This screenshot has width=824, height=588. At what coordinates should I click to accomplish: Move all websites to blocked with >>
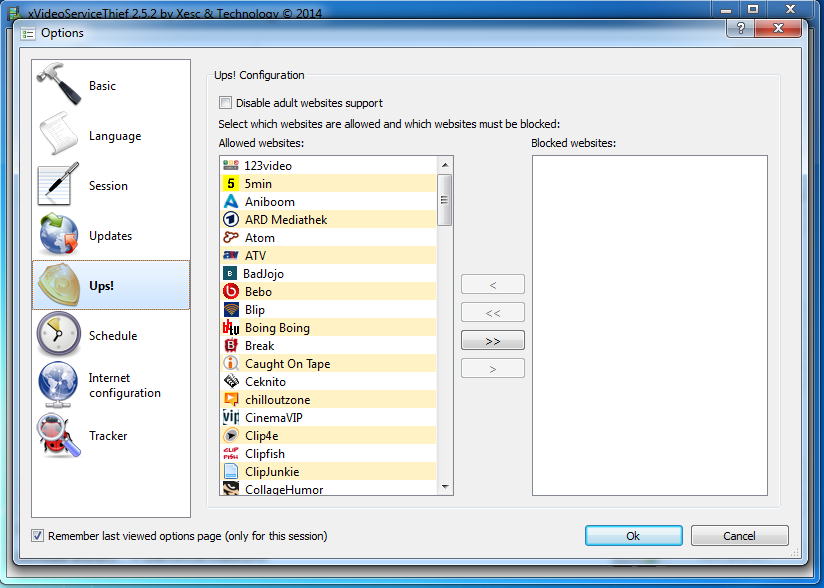coord(492,341)
